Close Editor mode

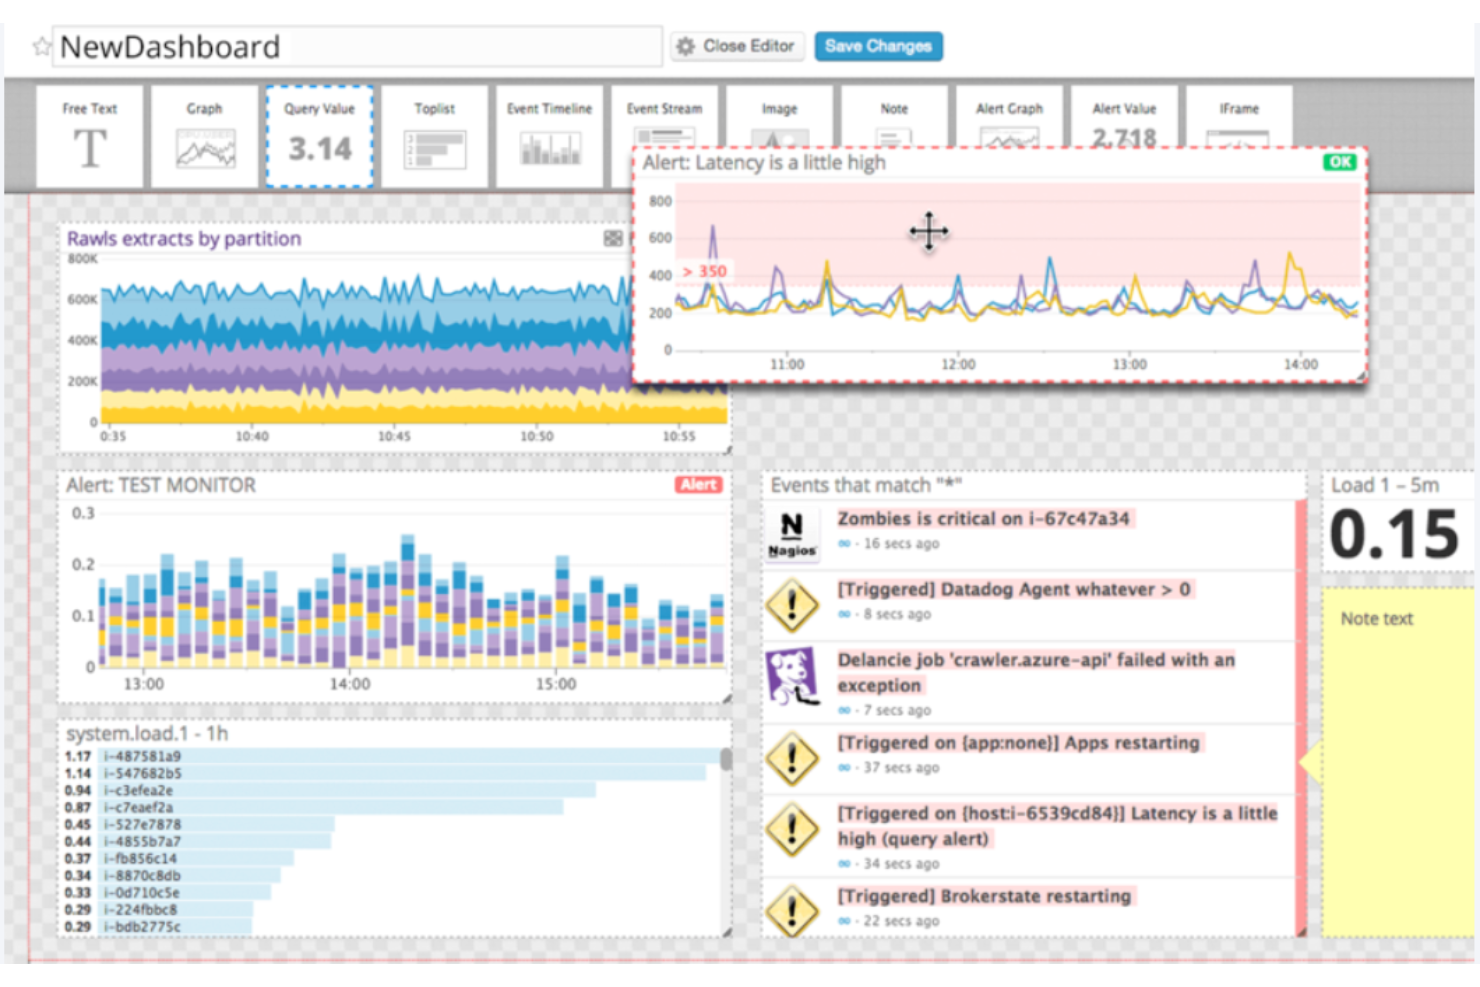[737, 46]
